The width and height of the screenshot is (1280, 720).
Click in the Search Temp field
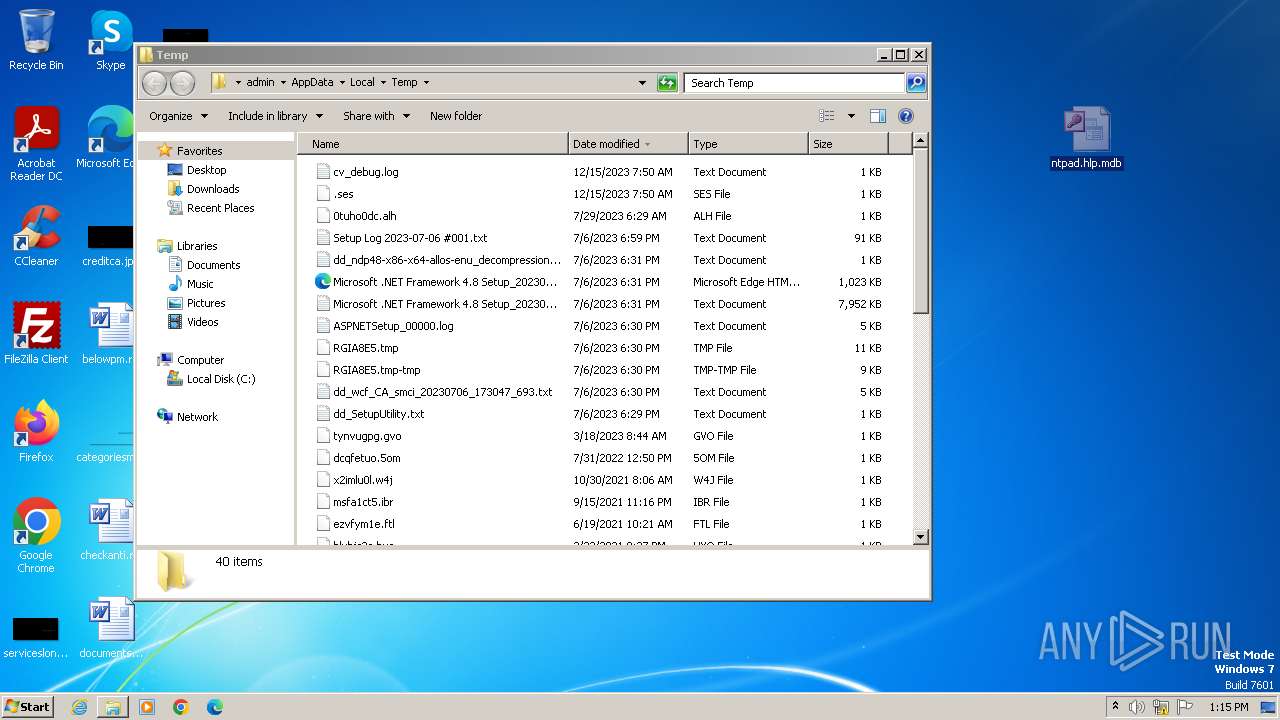795,83
